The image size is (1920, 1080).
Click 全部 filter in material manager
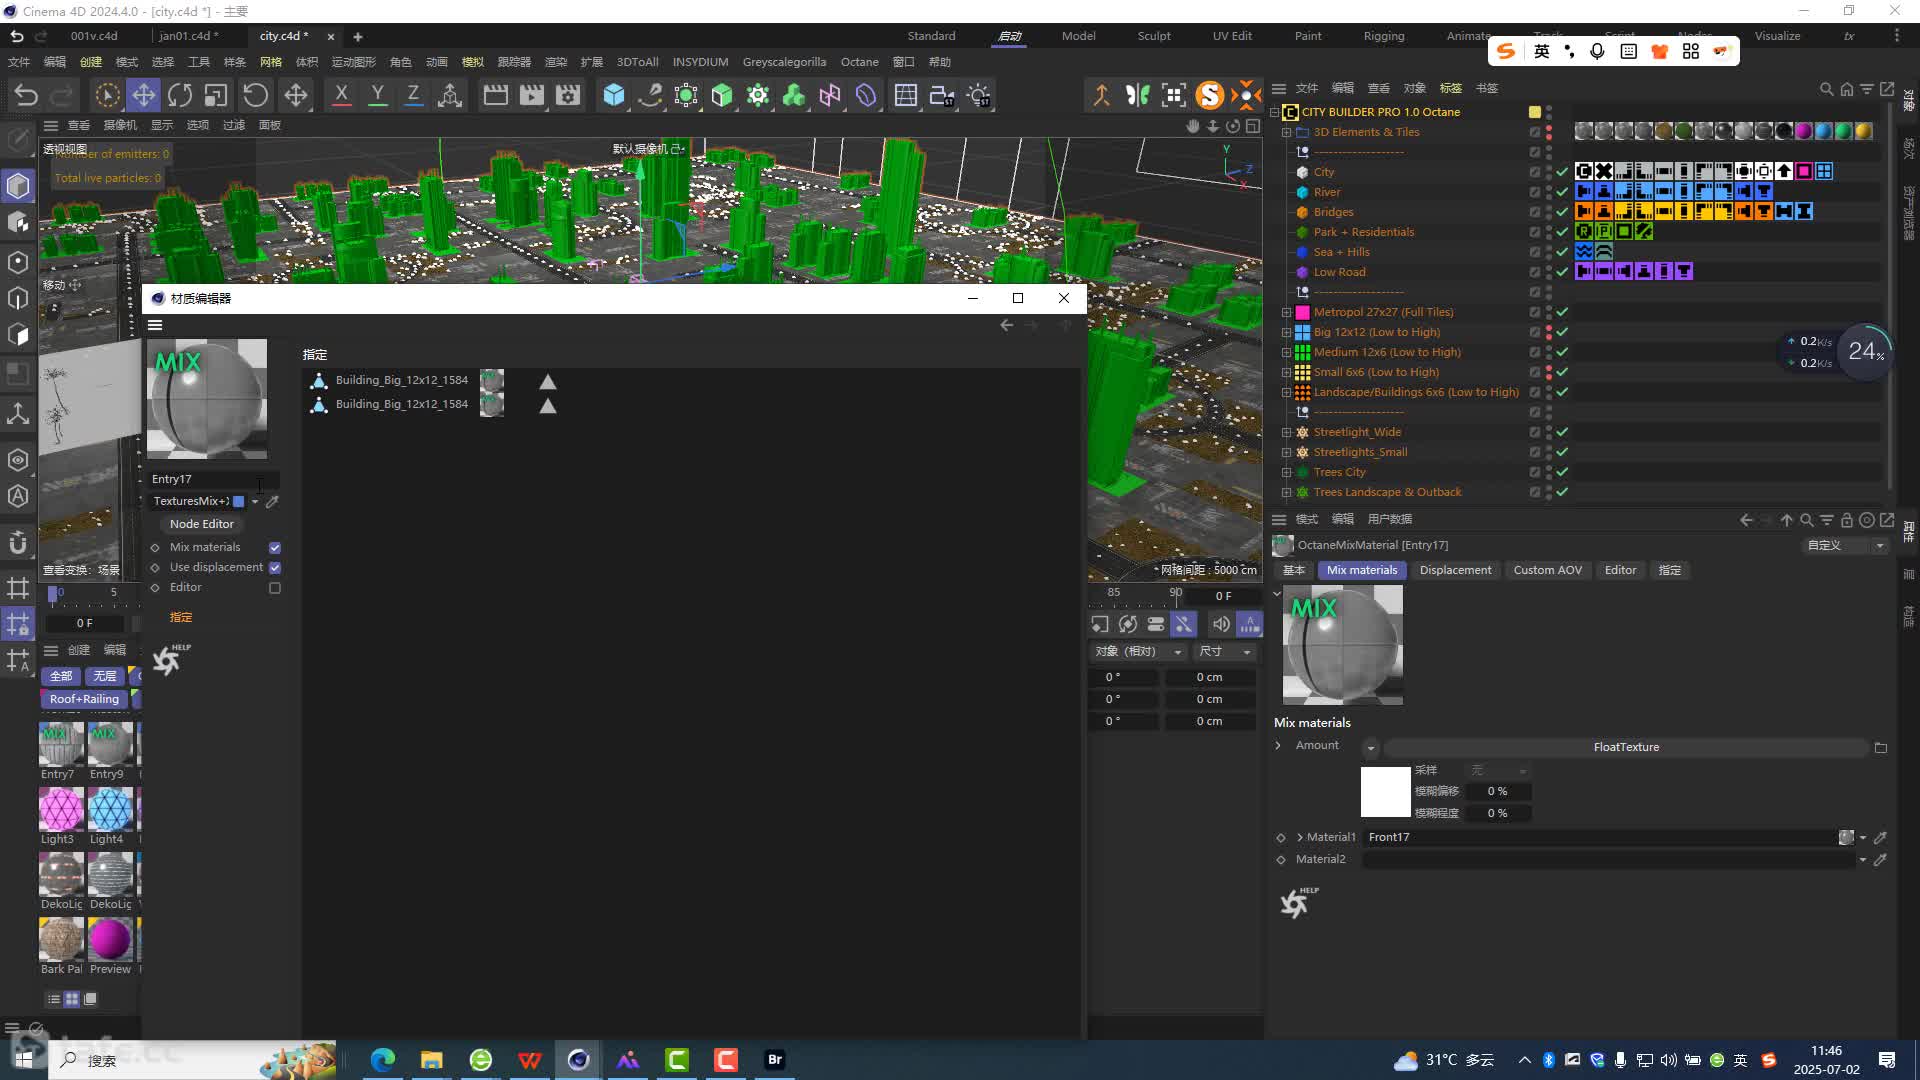(61, 677)
